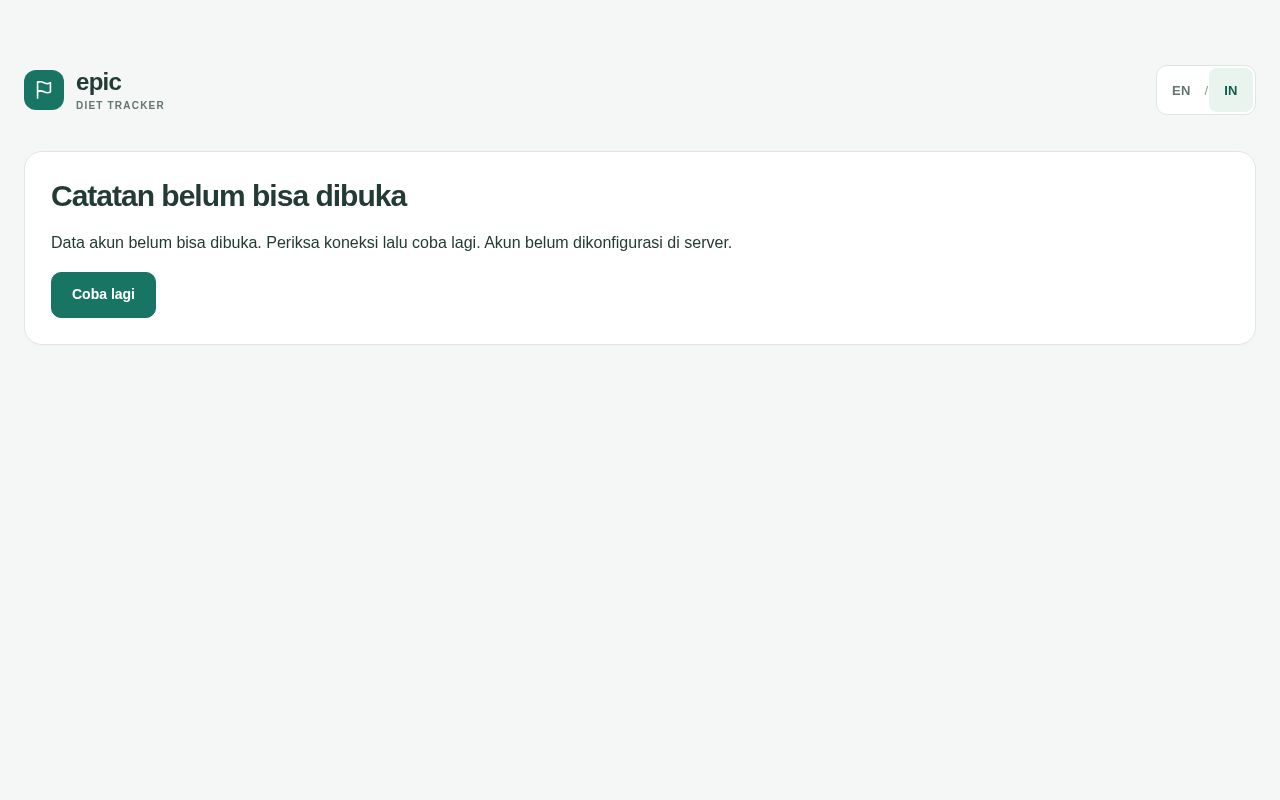The height and width of the screenshot is (800, 1280).
Task: Click heading Catatan belum bisa dibuka
Action: click(x=228, y=196)
